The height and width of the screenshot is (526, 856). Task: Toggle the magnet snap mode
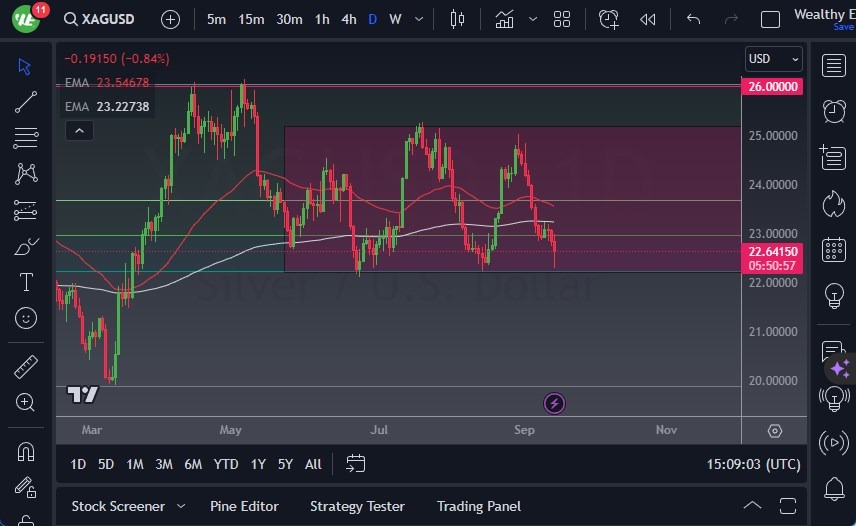pyautogui.click(x=26, y=451)
